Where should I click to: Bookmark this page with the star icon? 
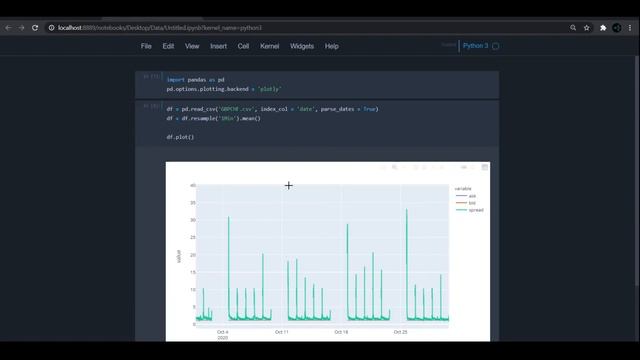(587, 28)
